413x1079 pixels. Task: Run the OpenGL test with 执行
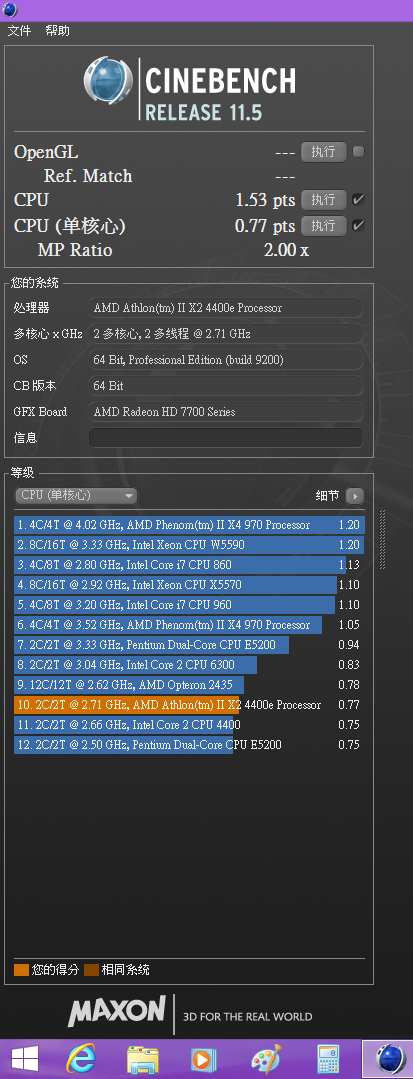click(x=324, y=151)
